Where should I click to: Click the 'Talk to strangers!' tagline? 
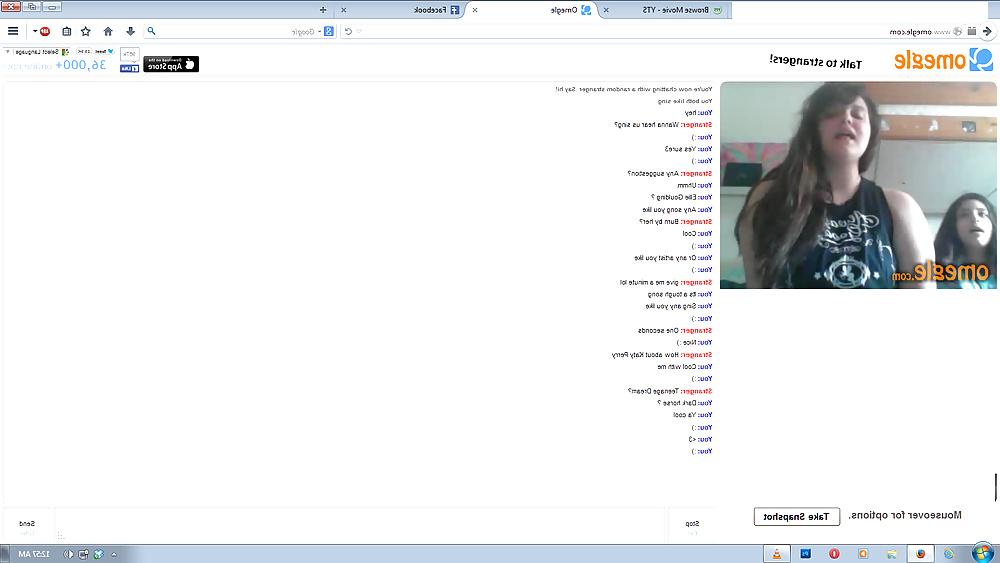coord(816,62)
